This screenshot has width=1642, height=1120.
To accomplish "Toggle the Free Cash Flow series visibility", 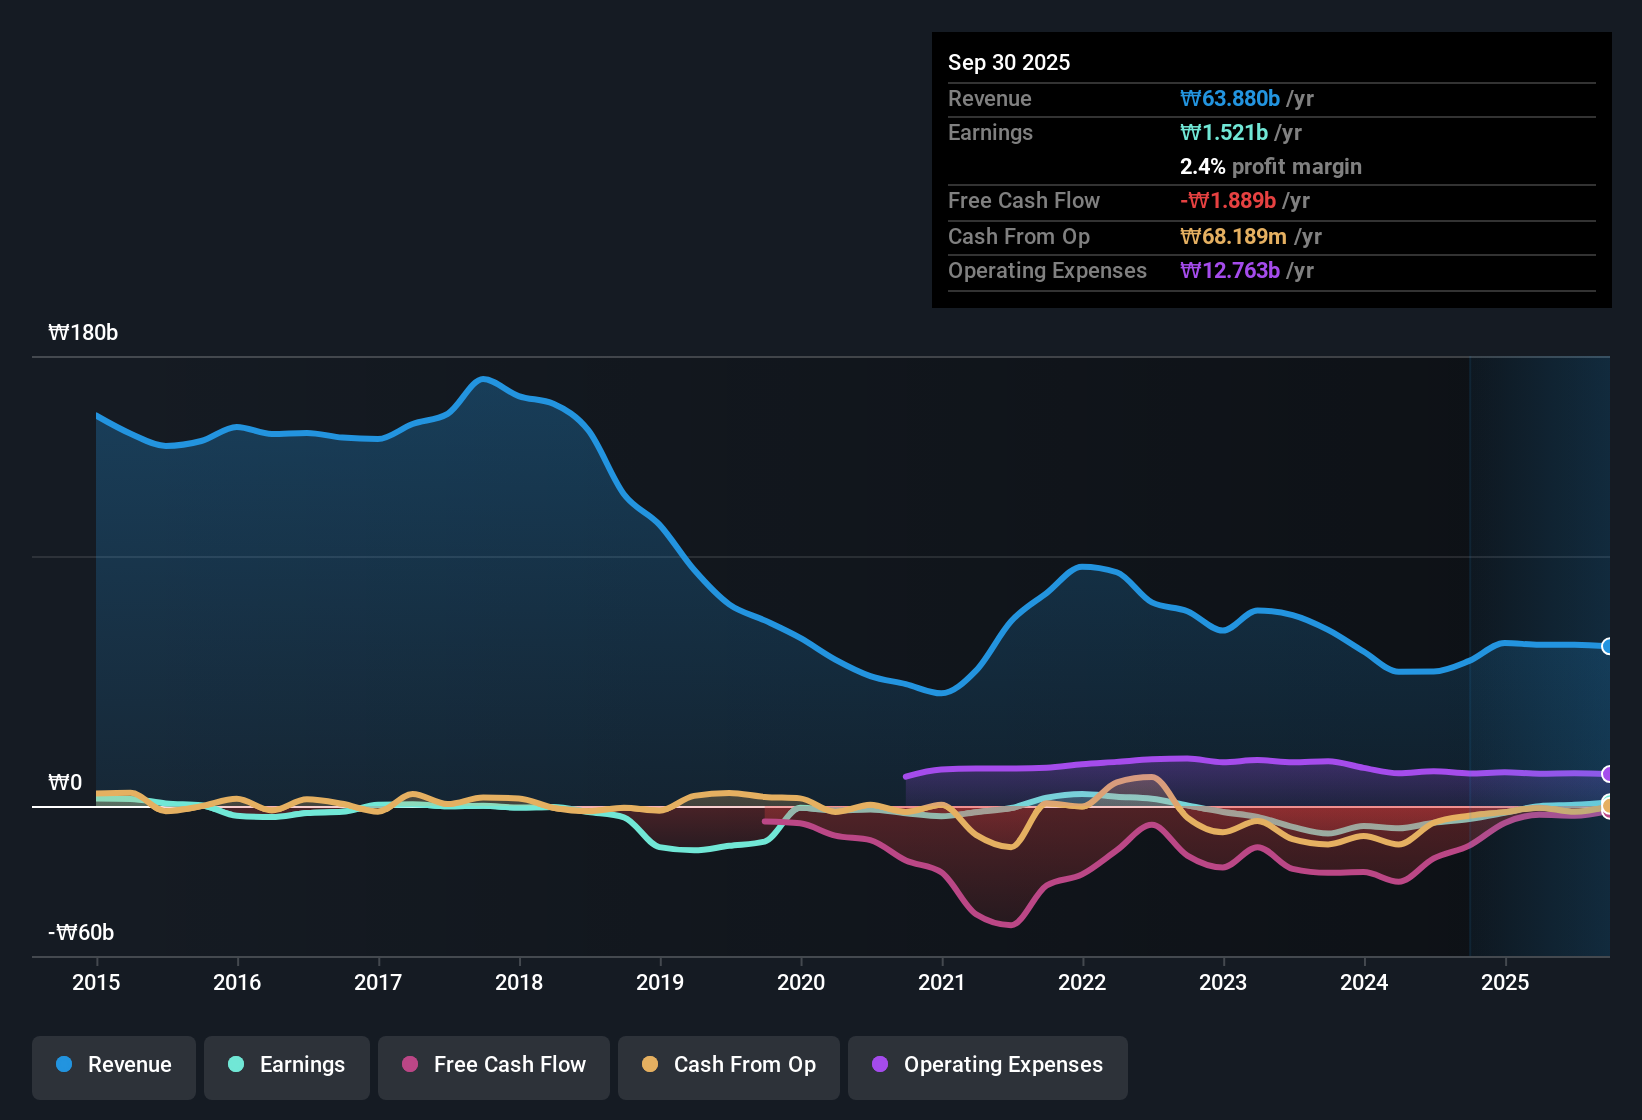I will (x=493, y=1065).
